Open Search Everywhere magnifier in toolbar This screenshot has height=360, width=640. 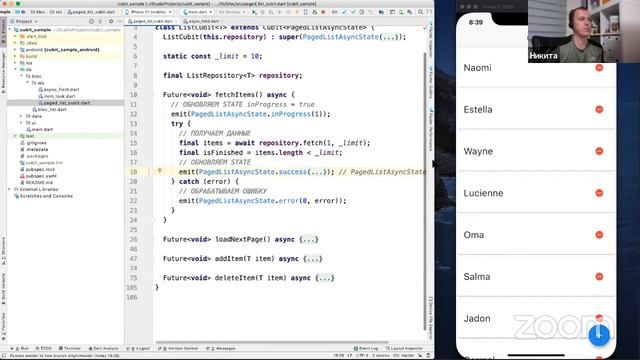[420, 12]
